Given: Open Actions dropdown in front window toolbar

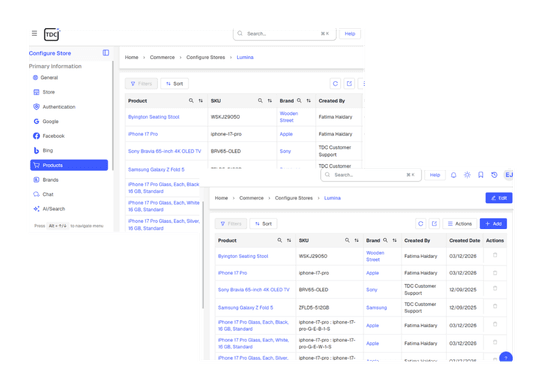Looking at the screenshot, I should click(460, 224).
